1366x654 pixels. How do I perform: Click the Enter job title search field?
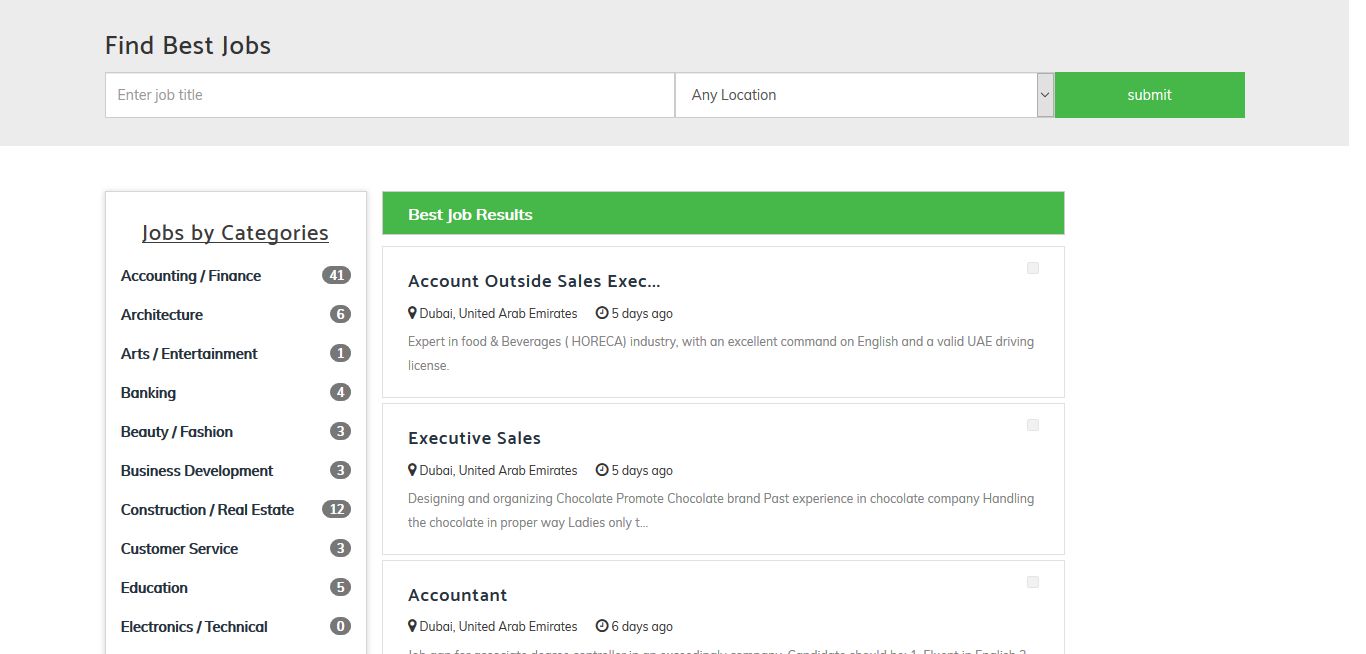click(x=390, y=95)
